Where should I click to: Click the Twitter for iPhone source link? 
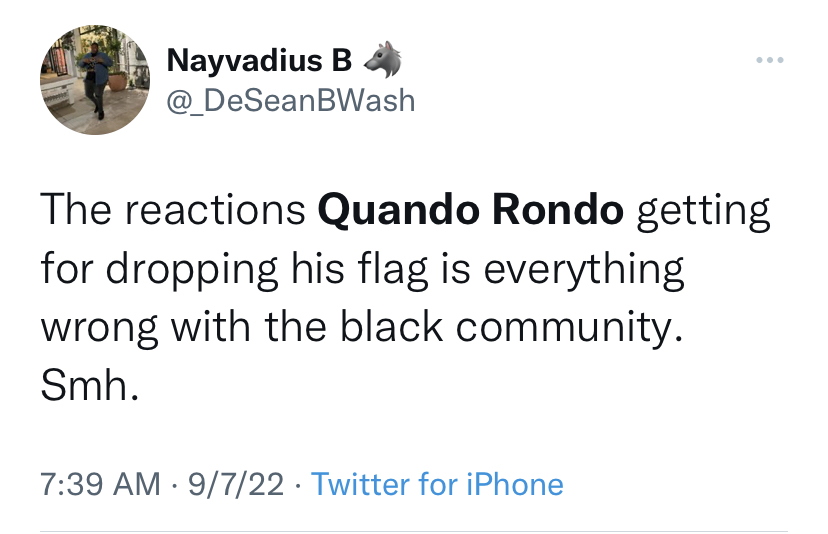click(x=437, y=485)
